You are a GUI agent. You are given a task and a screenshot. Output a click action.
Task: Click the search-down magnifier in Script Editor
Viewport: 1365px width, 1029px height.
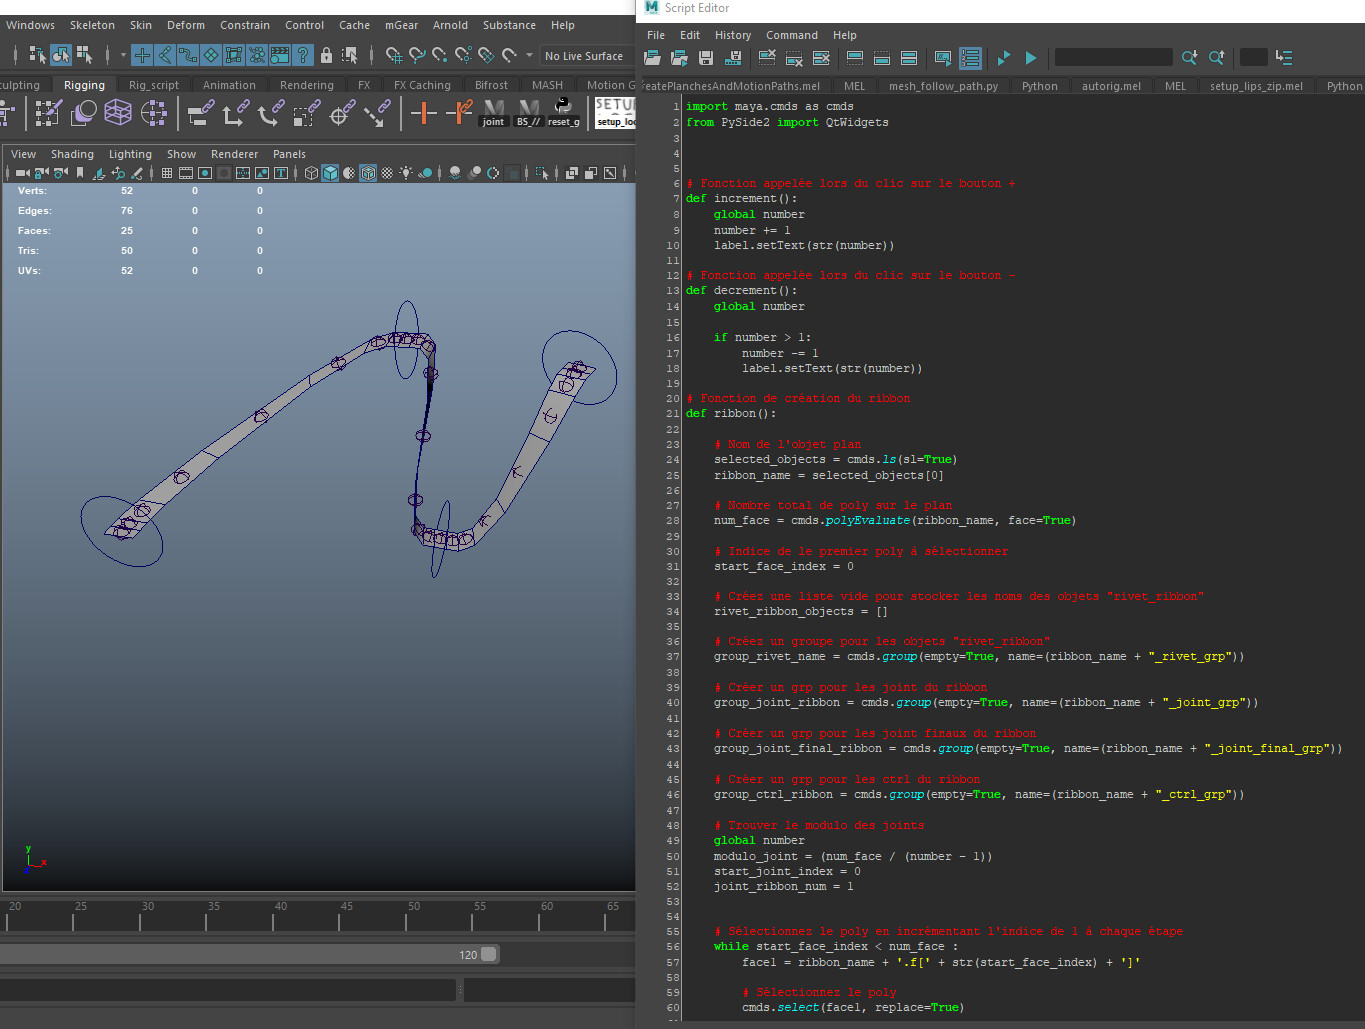coord(1190,58)
